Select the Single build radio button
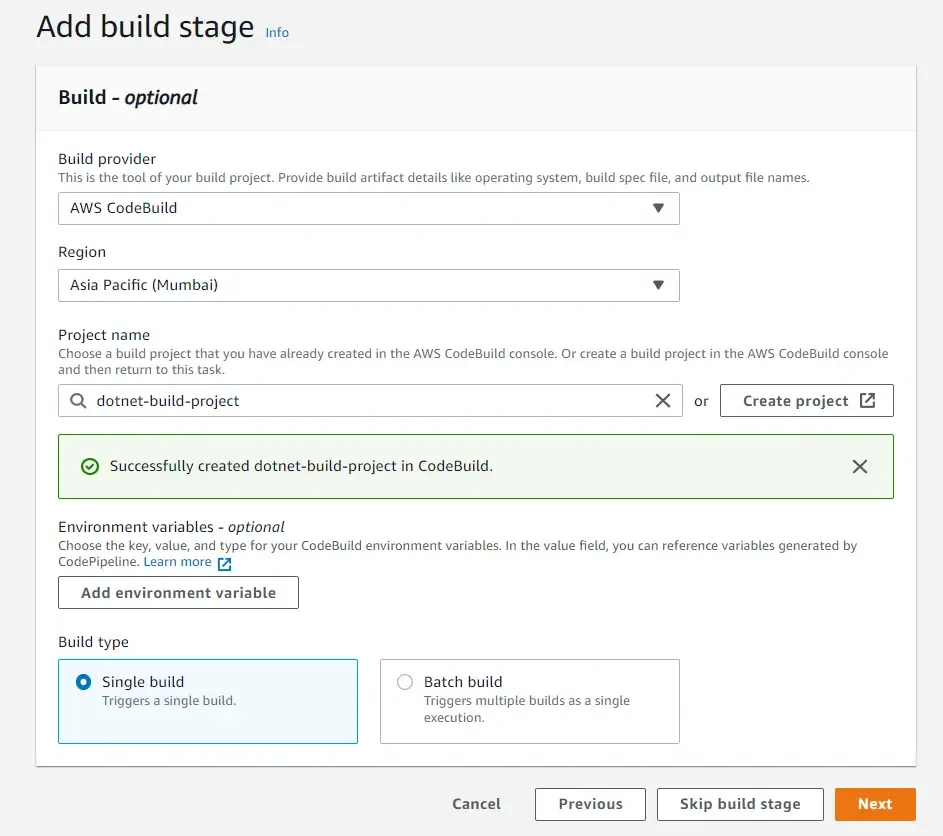This screenshot has width=943, height=836. [x=84, y=682]
